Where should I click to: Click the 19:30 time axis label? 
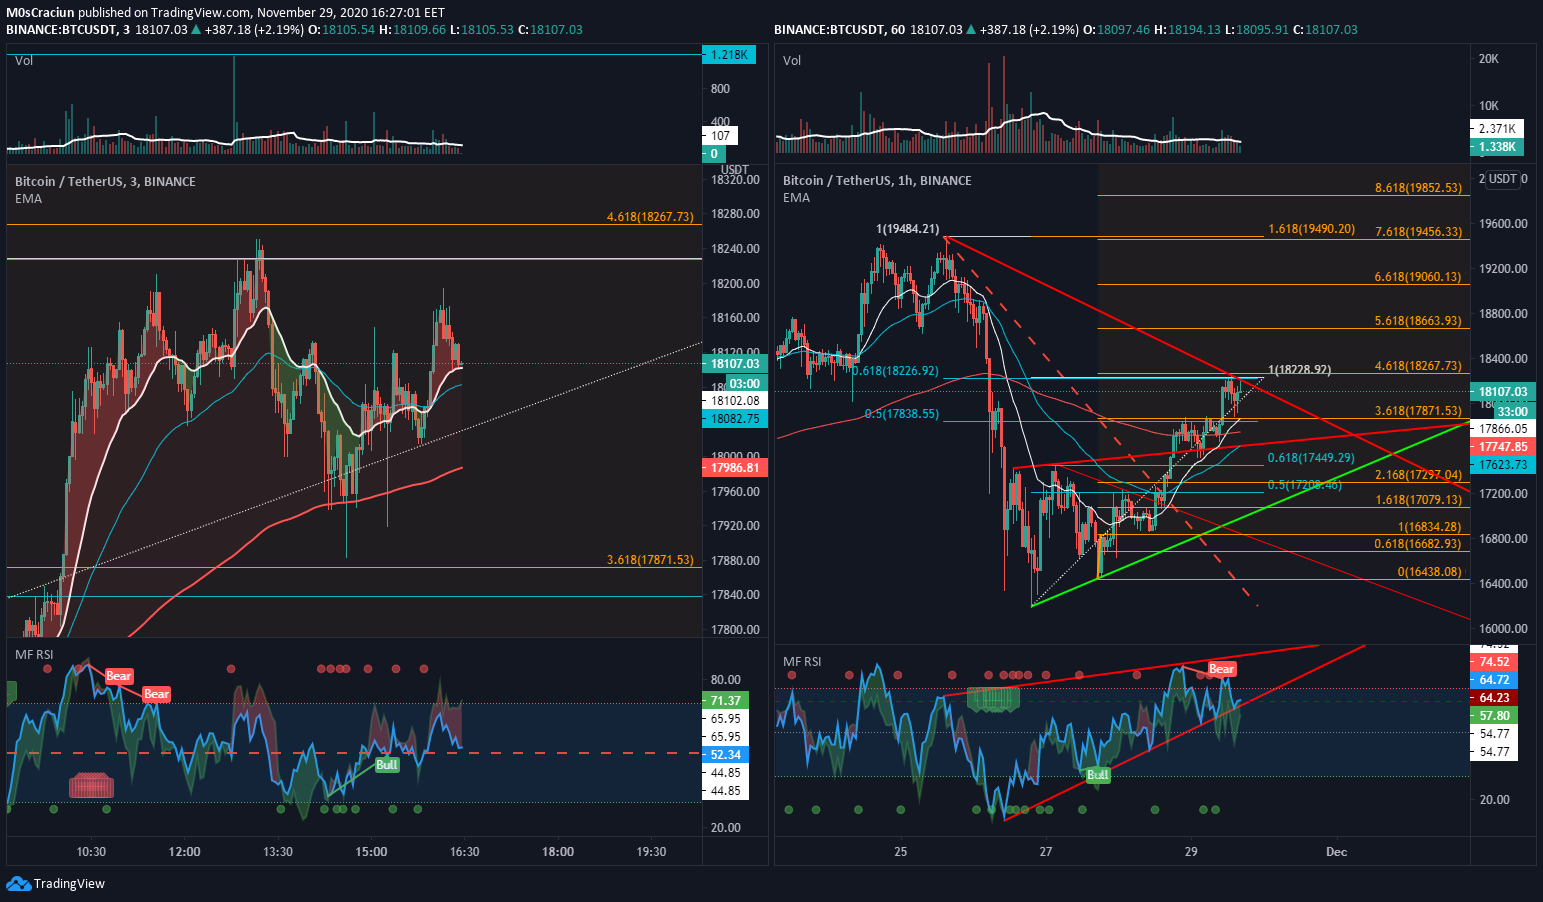pos(651,852)
